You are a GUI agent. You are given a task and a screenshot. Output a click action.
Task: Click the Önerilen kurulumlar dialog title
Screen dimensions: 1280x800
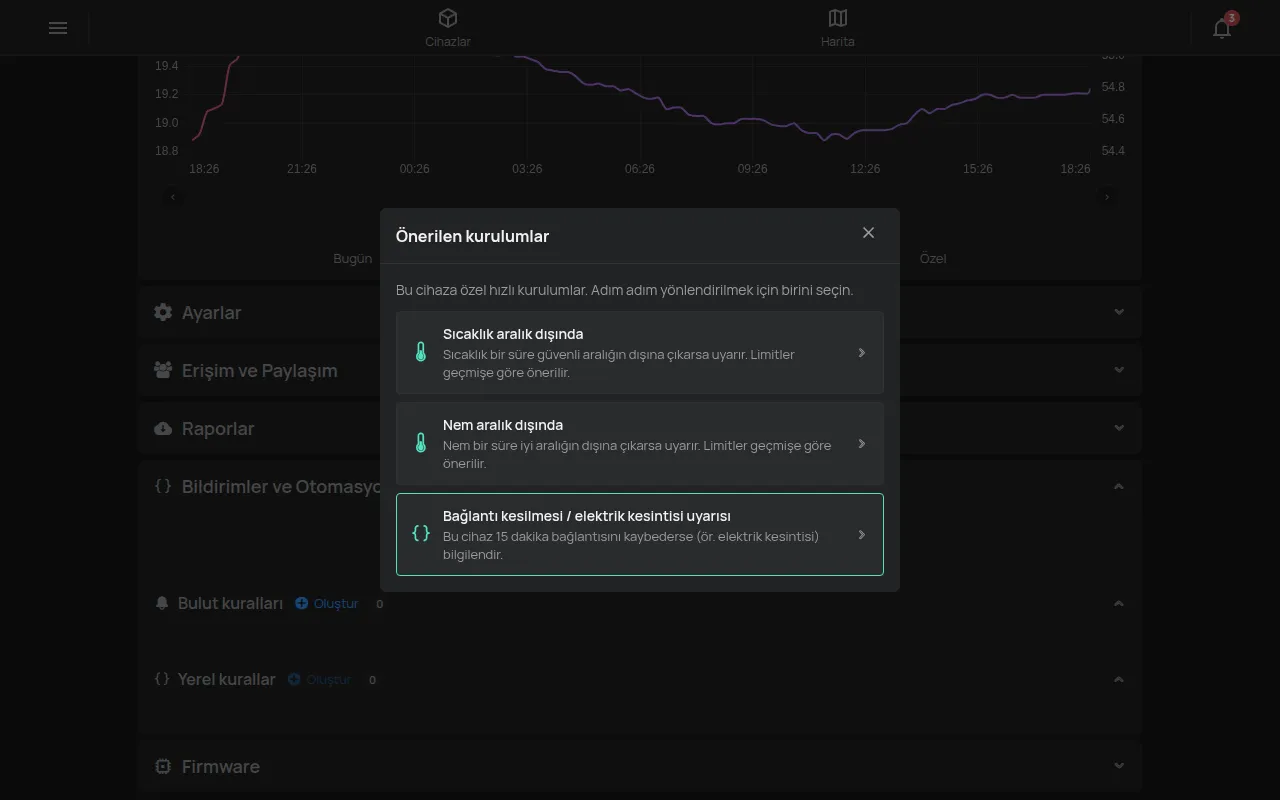coord(472,236)
